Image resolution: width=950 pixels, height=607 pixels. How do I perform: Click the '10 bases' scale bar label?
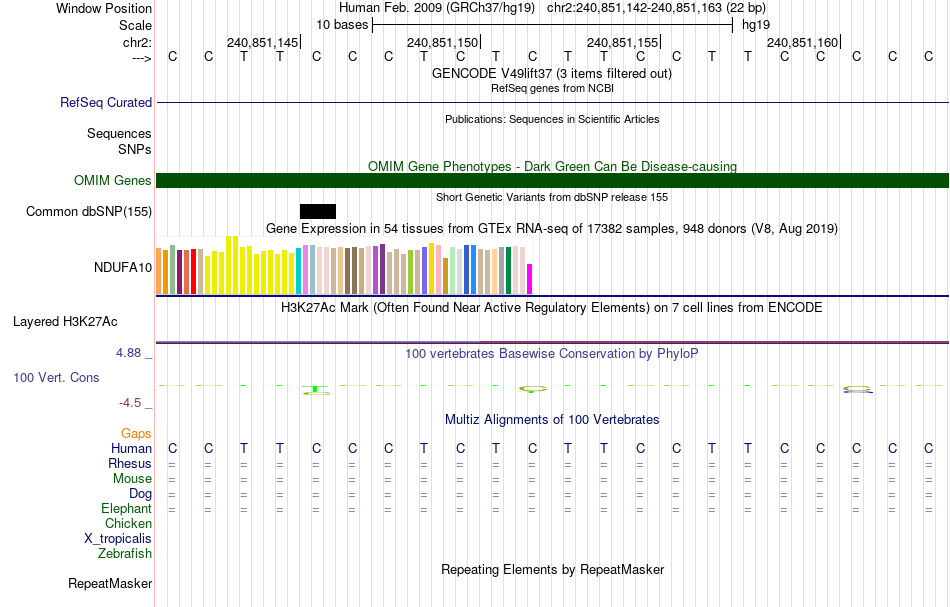(342, 25)
